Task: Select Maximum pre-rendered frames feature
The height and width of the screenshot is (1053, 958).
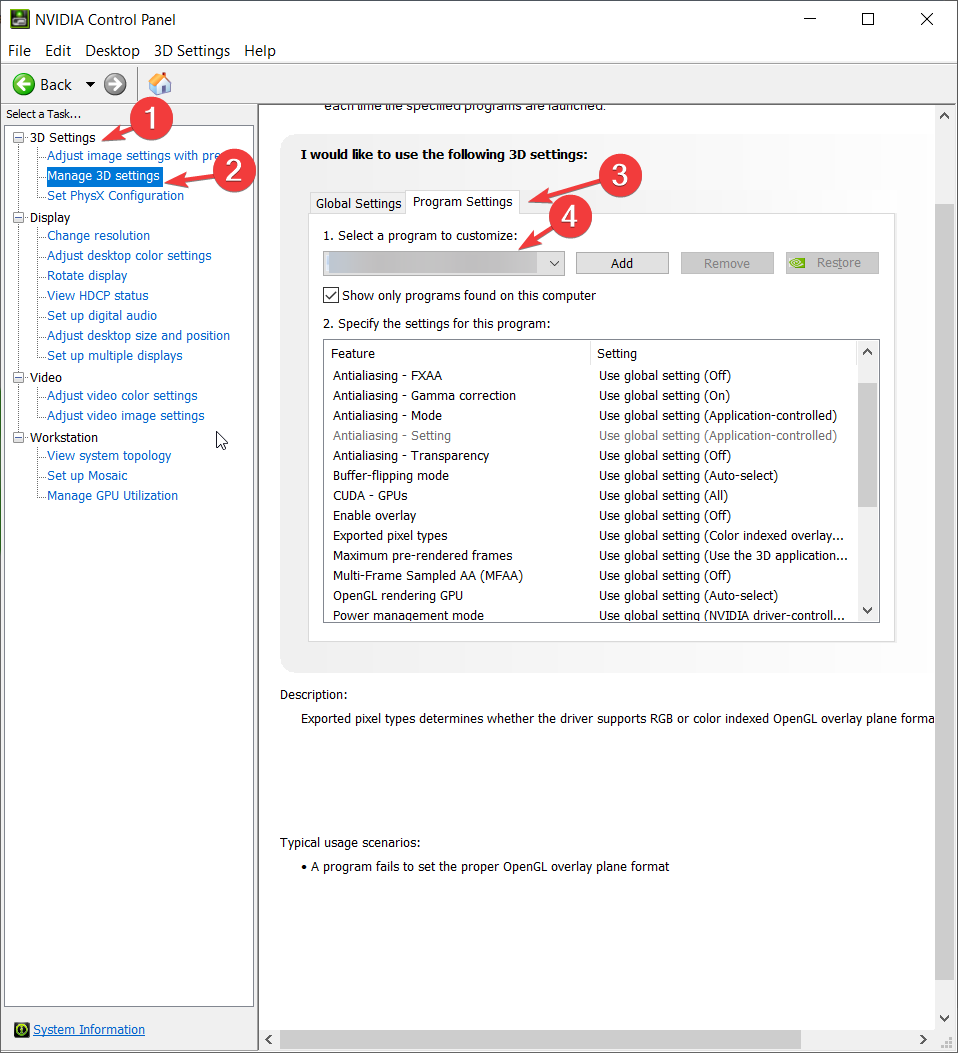Action: click(x=591, y=555)
